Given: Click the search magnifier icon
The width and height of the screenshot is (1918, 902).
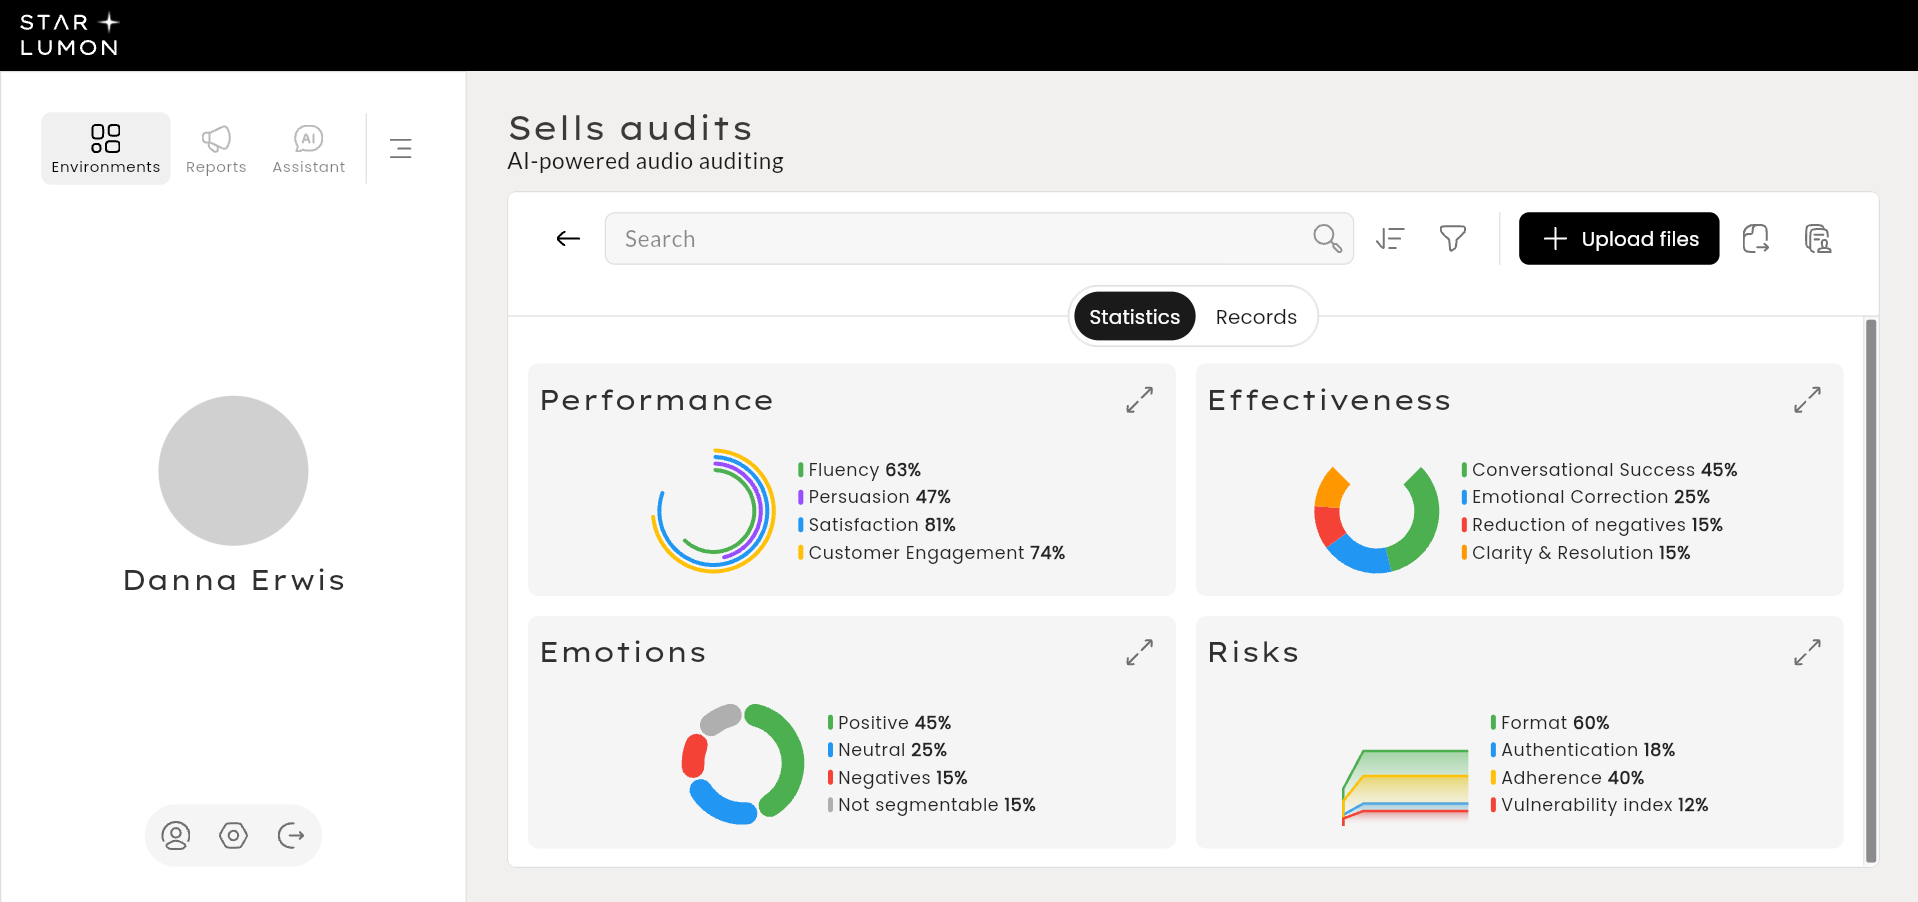Looking at the screenshot, I should (x=1327, y=238).
